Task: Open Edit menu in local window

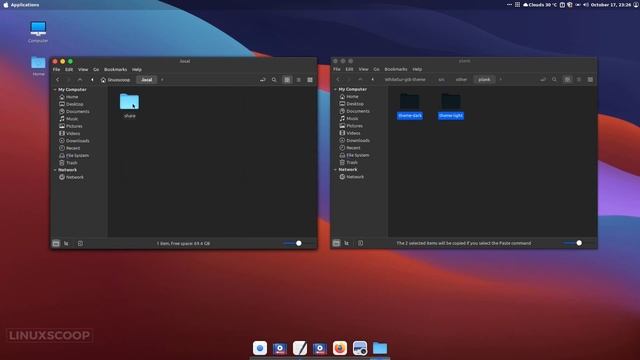Action: 69,70
